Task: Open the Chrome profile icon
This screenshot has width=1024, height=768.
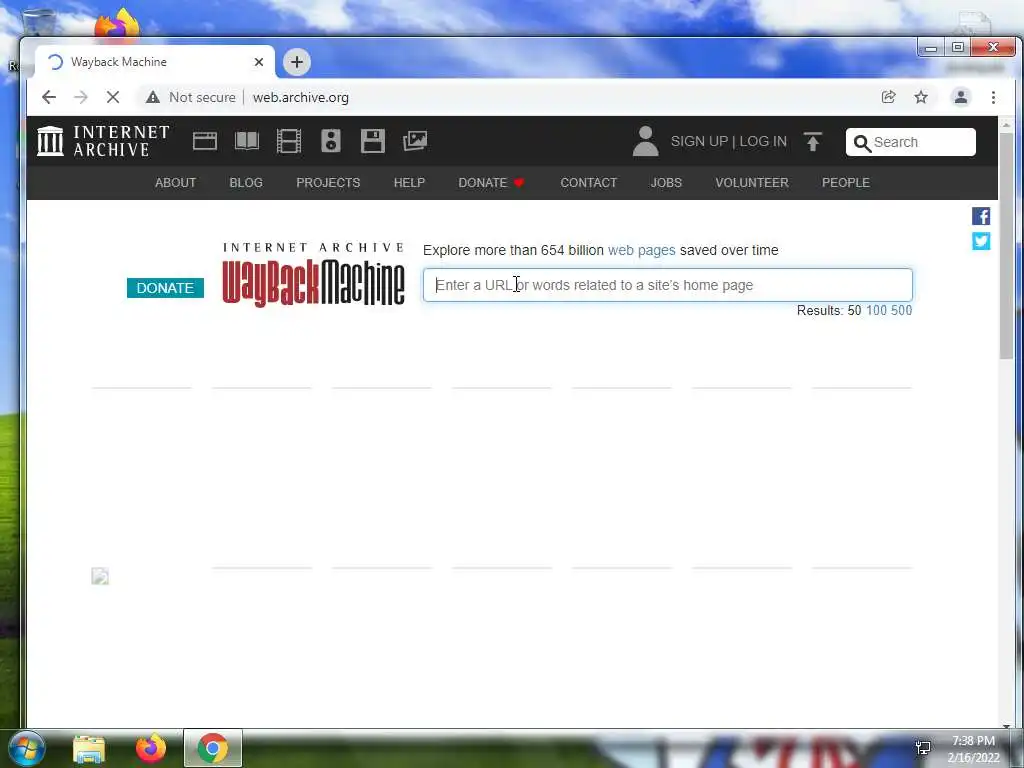Action: (x=961, y=97)
